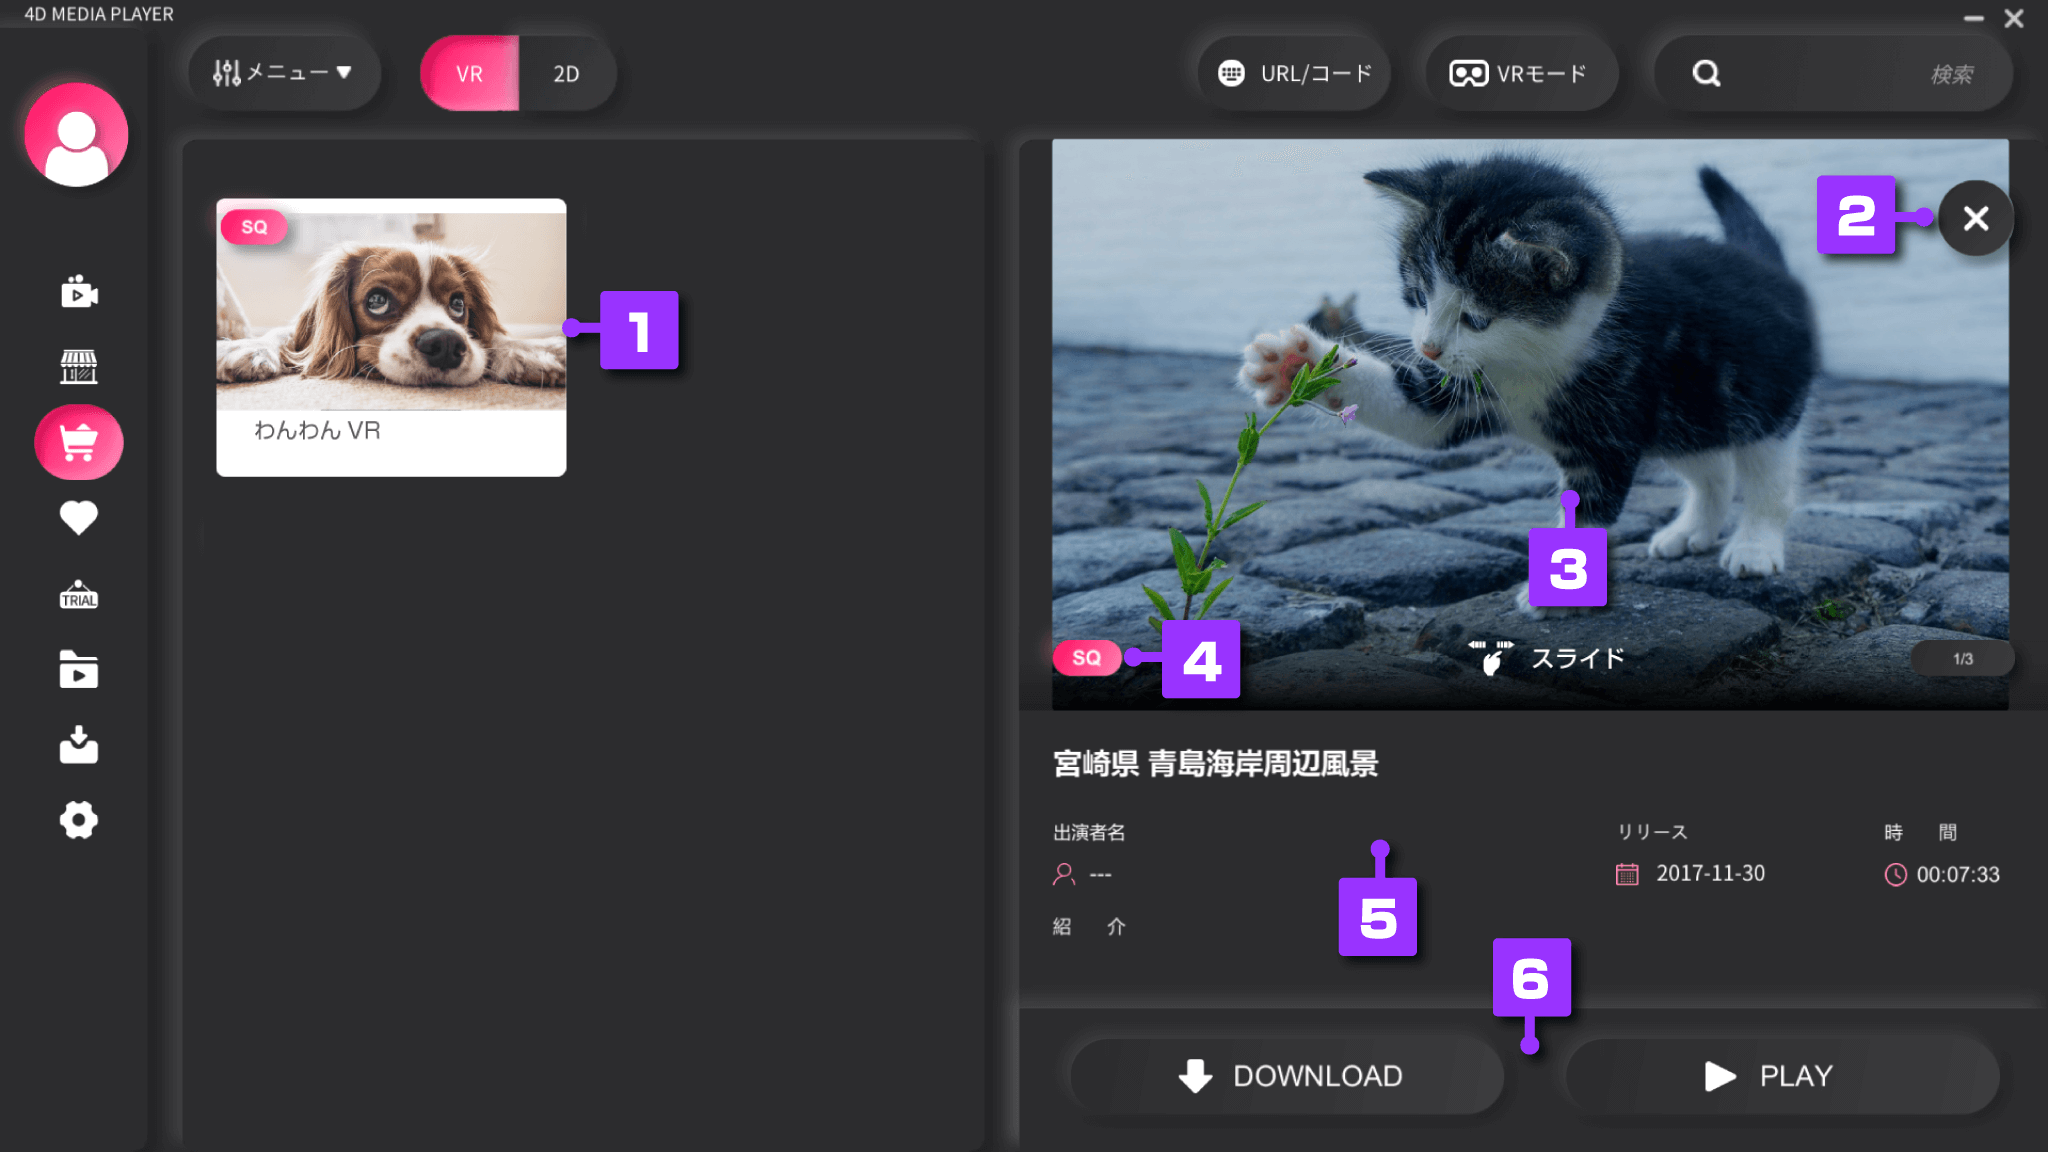Open the store shop icon
Screen dimensions: 2048x1152
[78, 367]
